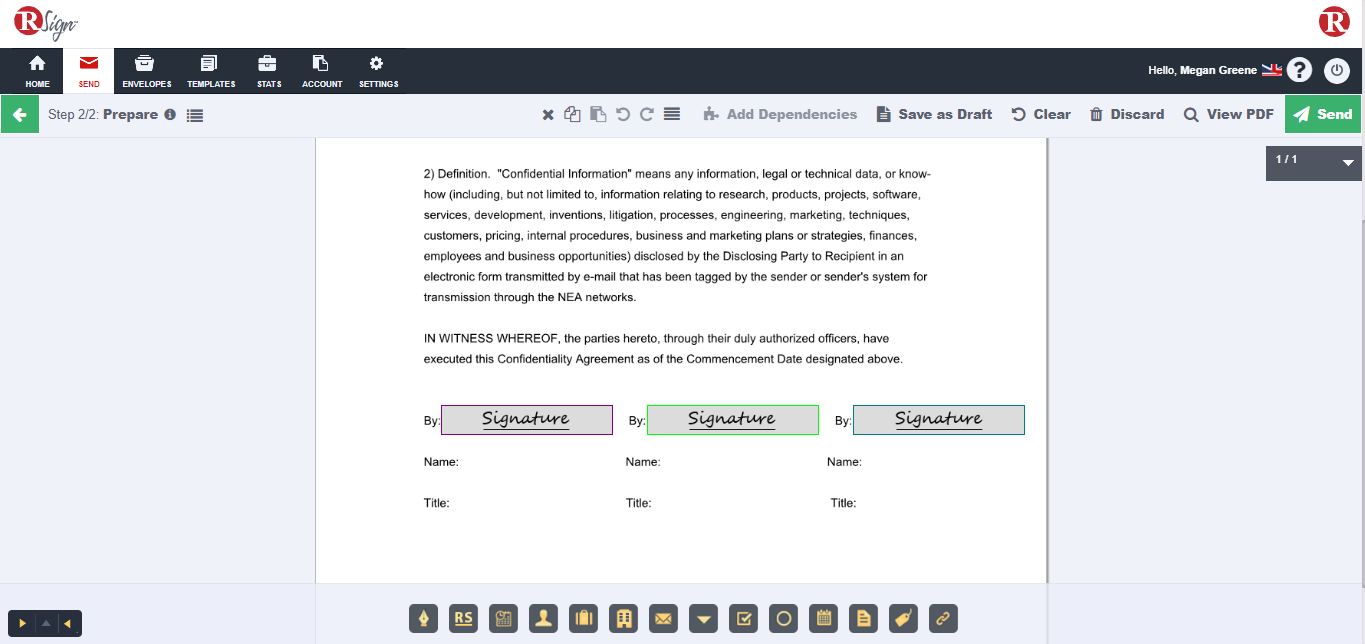The width and height of the screenshot is (1365, 644).
Task: Click the copy icon in prepare toolbar
Action: (x=572, y=114)
